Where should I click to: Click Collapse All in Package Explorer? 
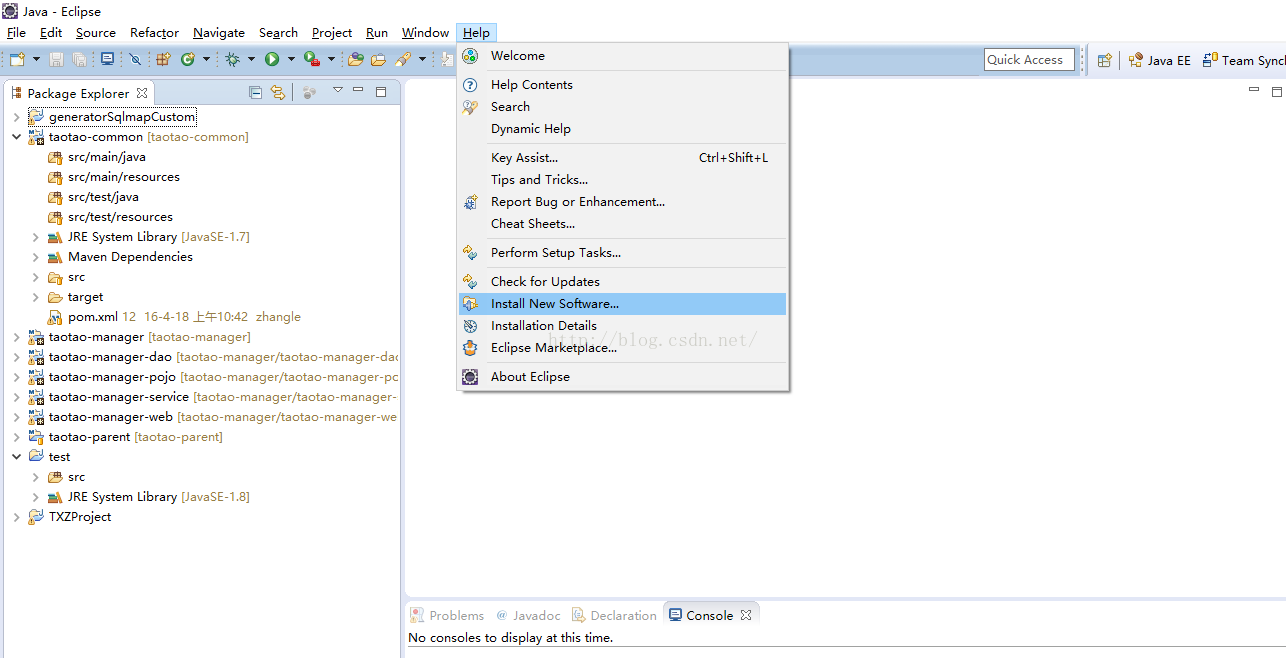pyautogui.click(x=255, y=92)
